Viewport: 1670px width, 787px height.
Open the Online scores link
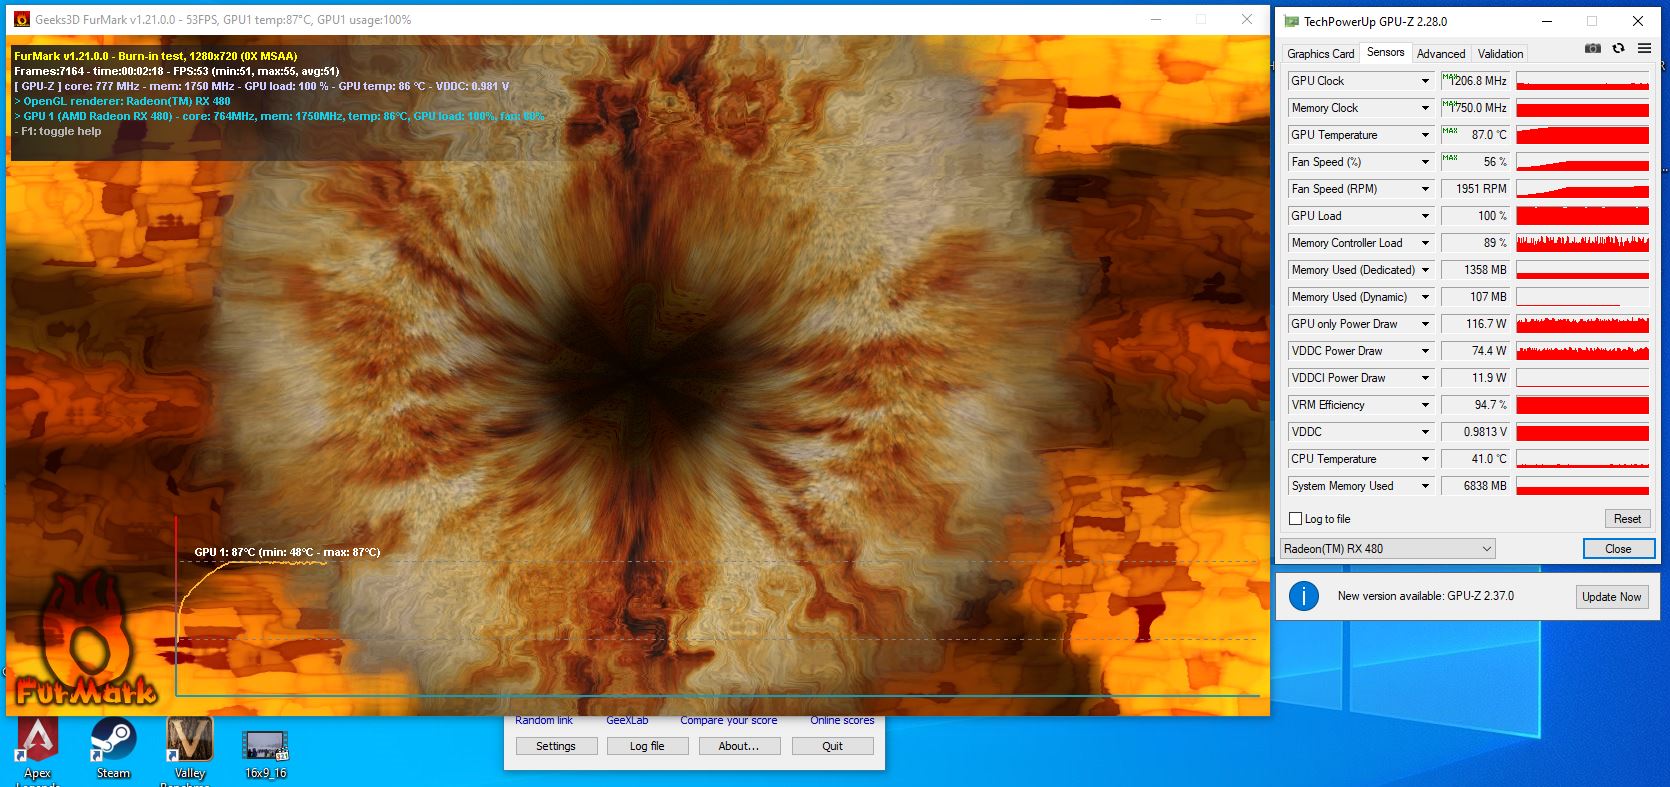842,721
